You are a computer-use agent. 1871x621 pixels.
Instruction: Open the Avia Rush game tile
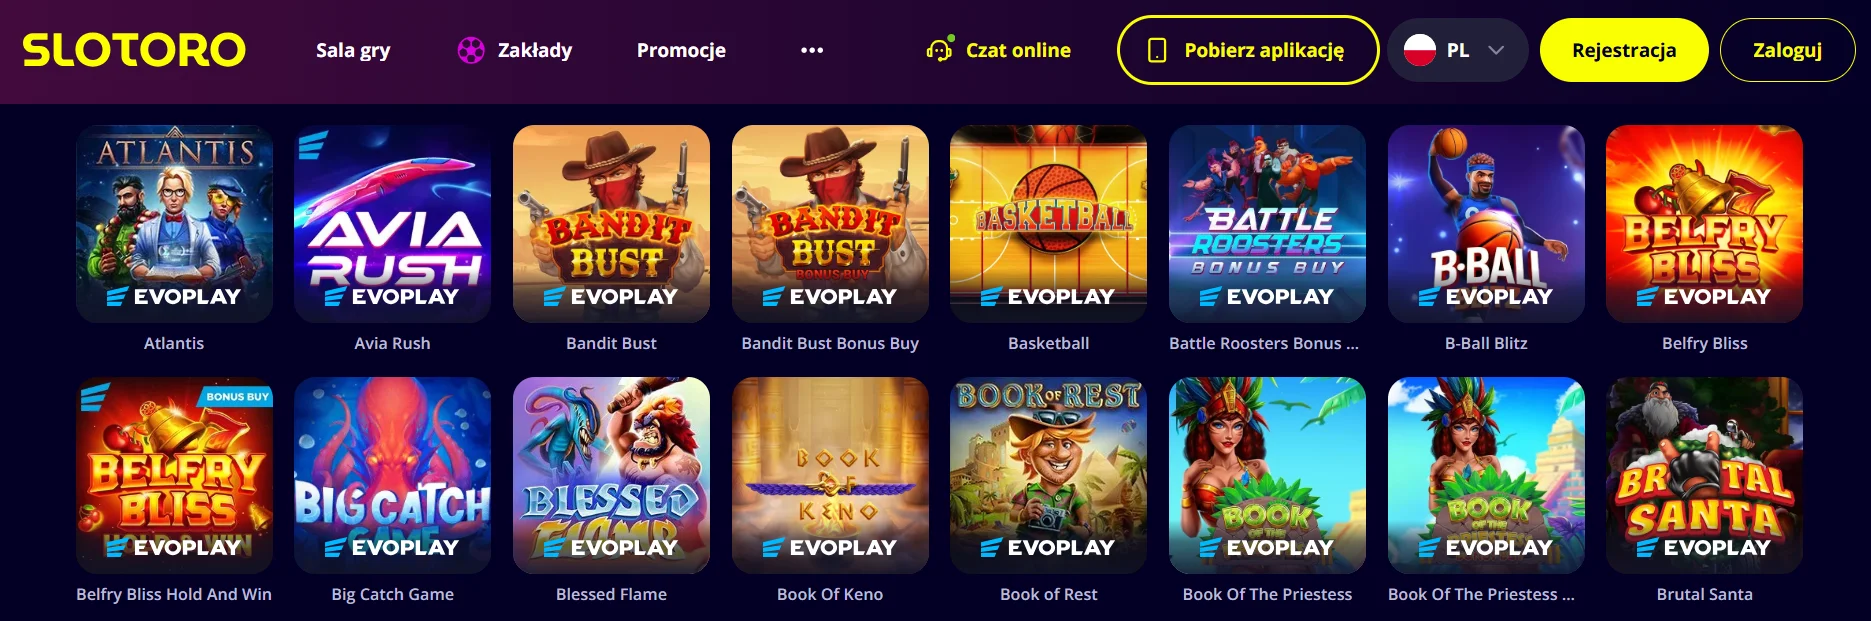393,222
